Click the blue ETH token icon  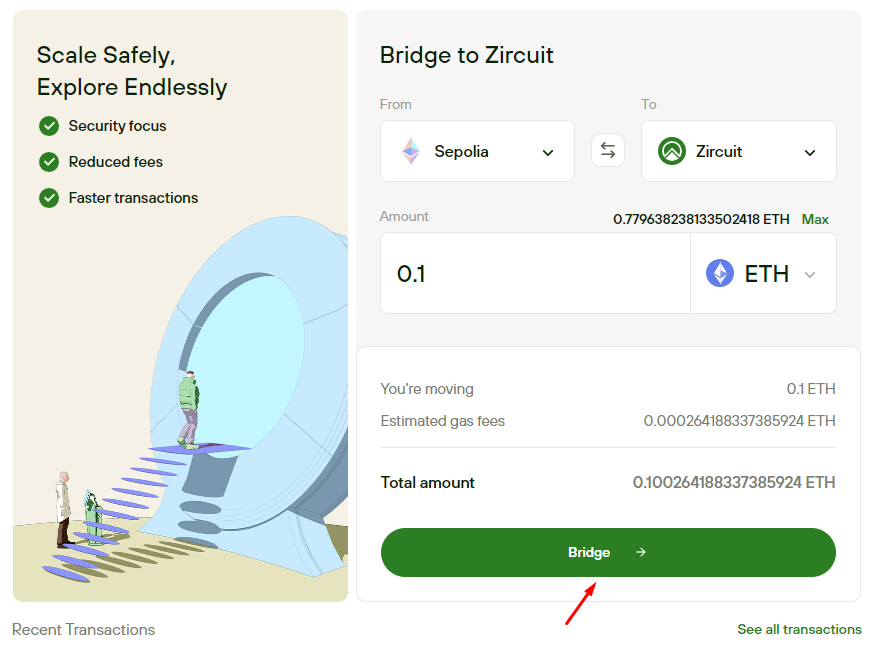[x=720, y=273]
